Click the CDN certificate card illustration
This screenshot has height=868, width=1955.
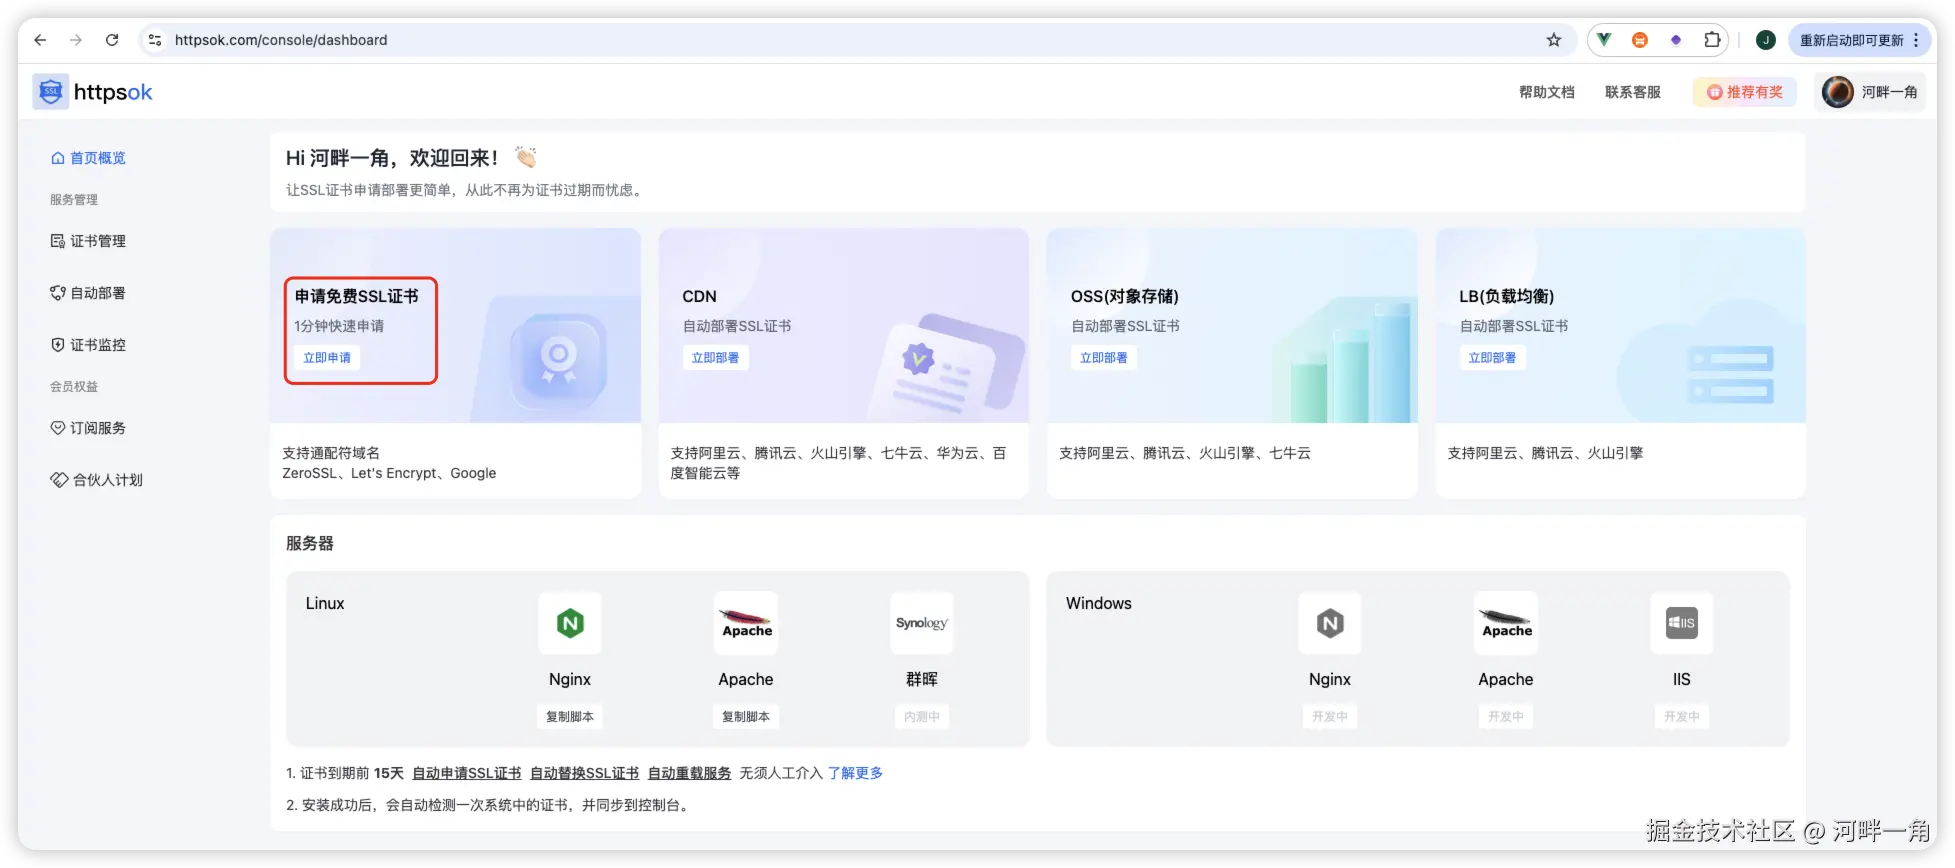click(945, 365)
